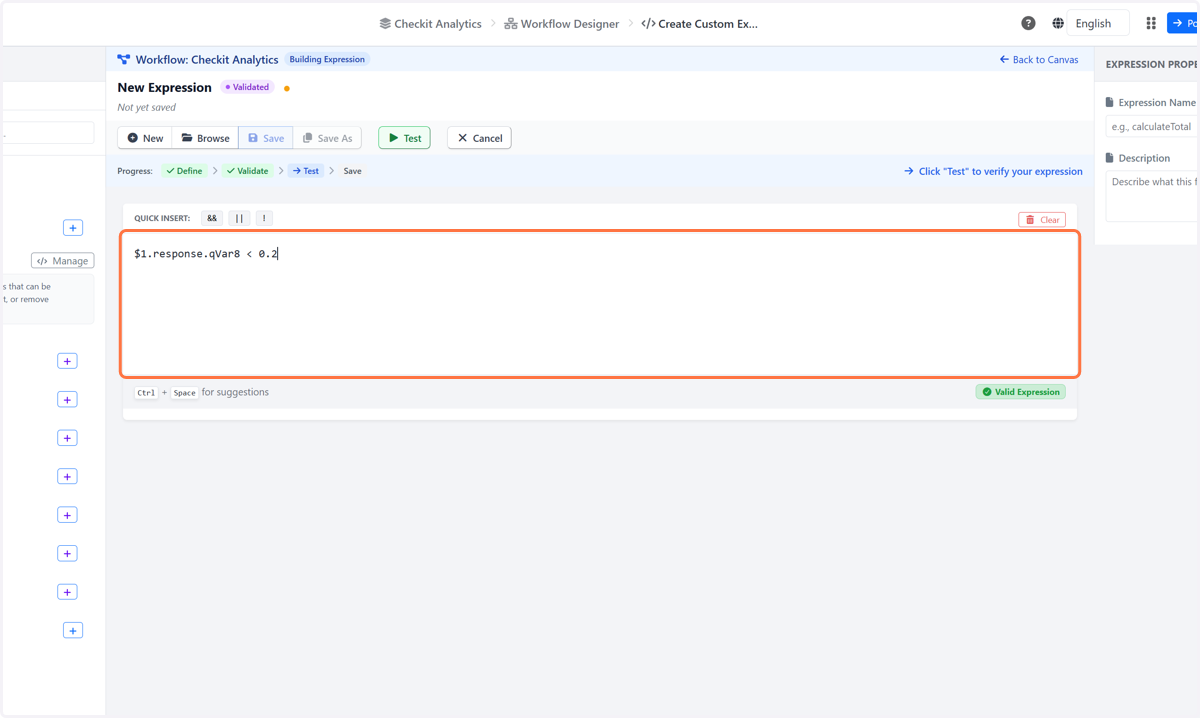The width and height of the screenshot is (1200, 718).
Task: Select Create Custom Expression breadcrumb
Action: pyautogui.click(x=700, y=24)
